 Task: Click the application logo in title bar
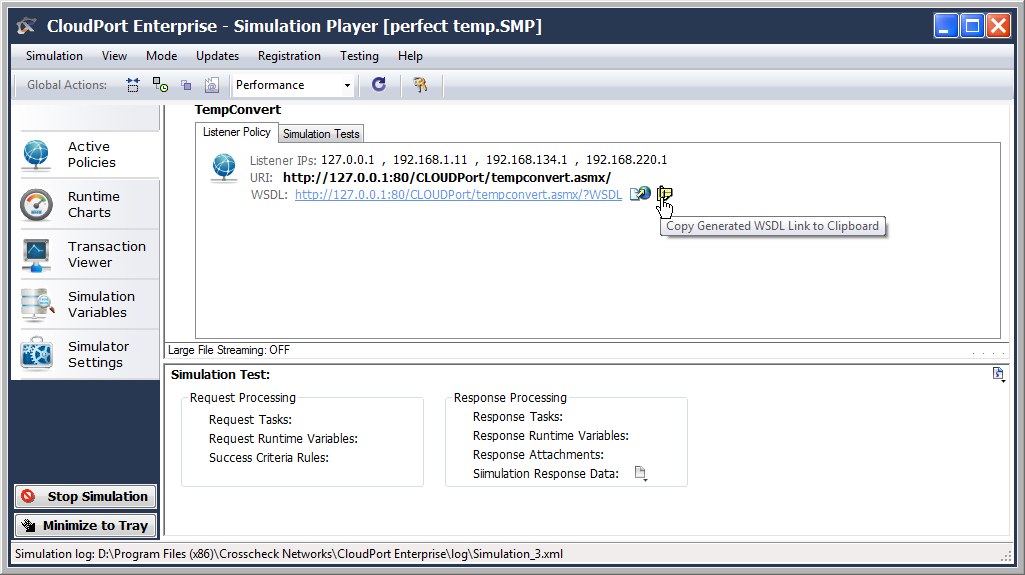[x=27, y=26]
